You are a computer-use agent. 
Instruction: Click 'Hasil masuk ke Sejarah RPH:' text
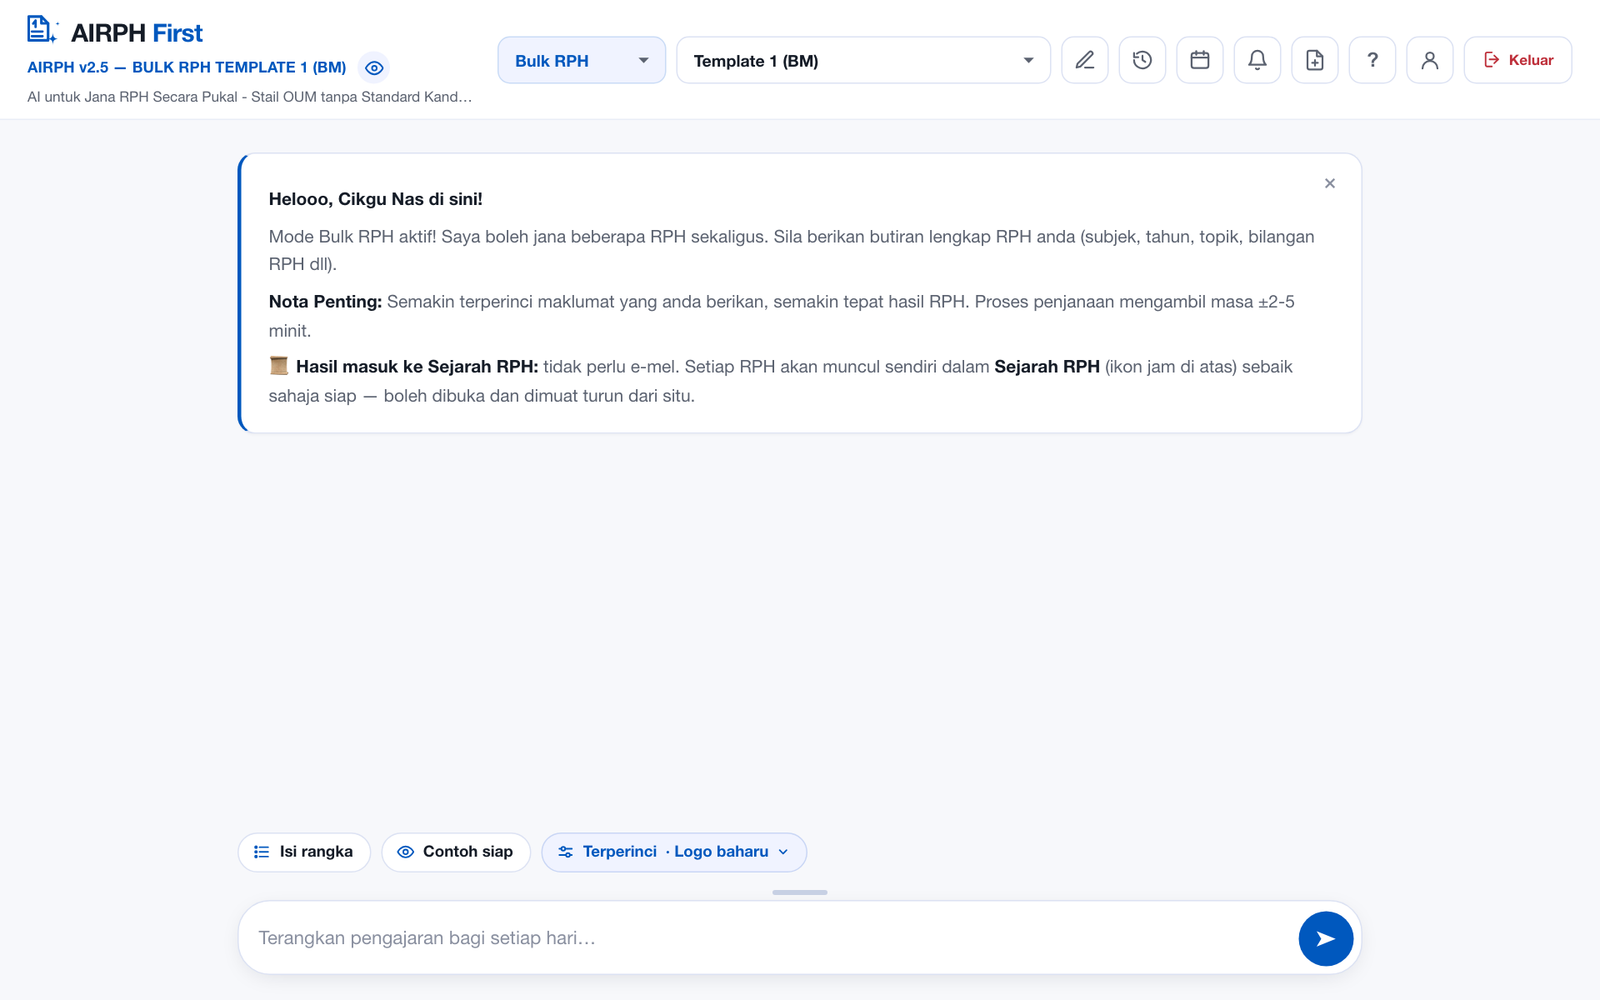pyautogui.click(x=417, y=367)
